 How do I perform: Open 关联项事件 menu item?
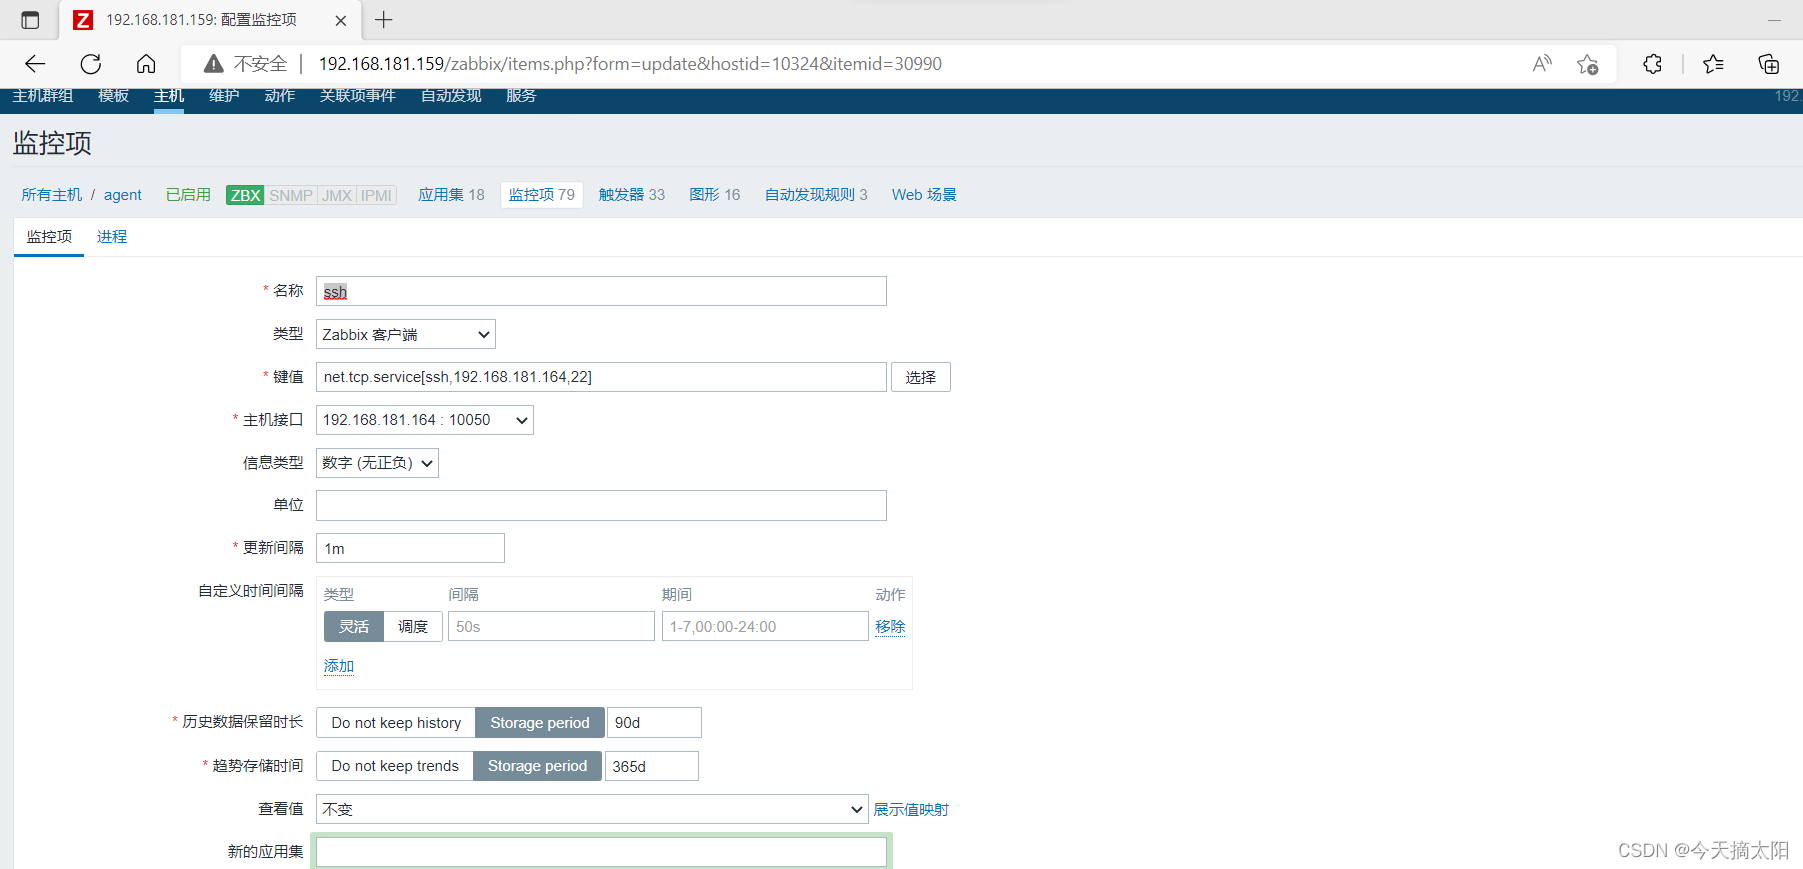tap(357, 96)
